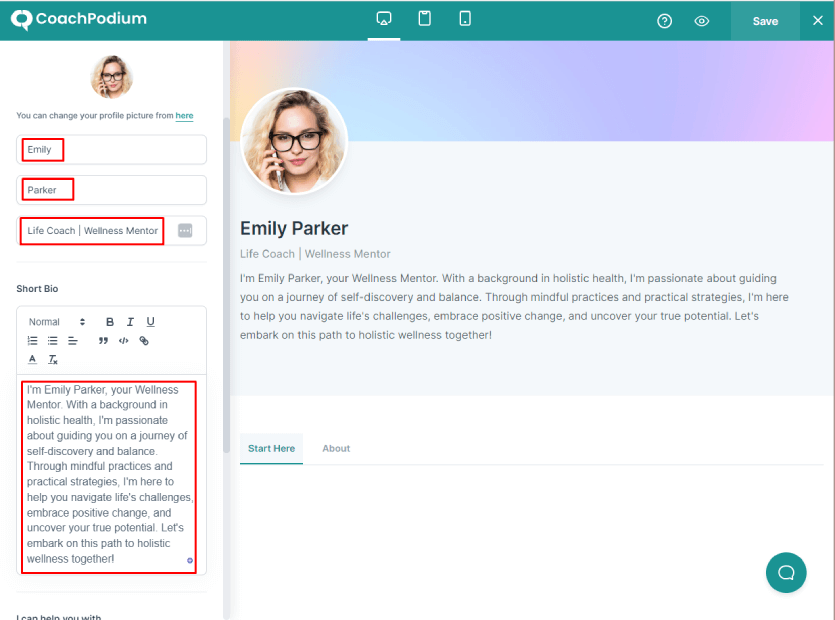835x620 pixels.
Task: Click the CoachPodium logo
Action: 79,20
